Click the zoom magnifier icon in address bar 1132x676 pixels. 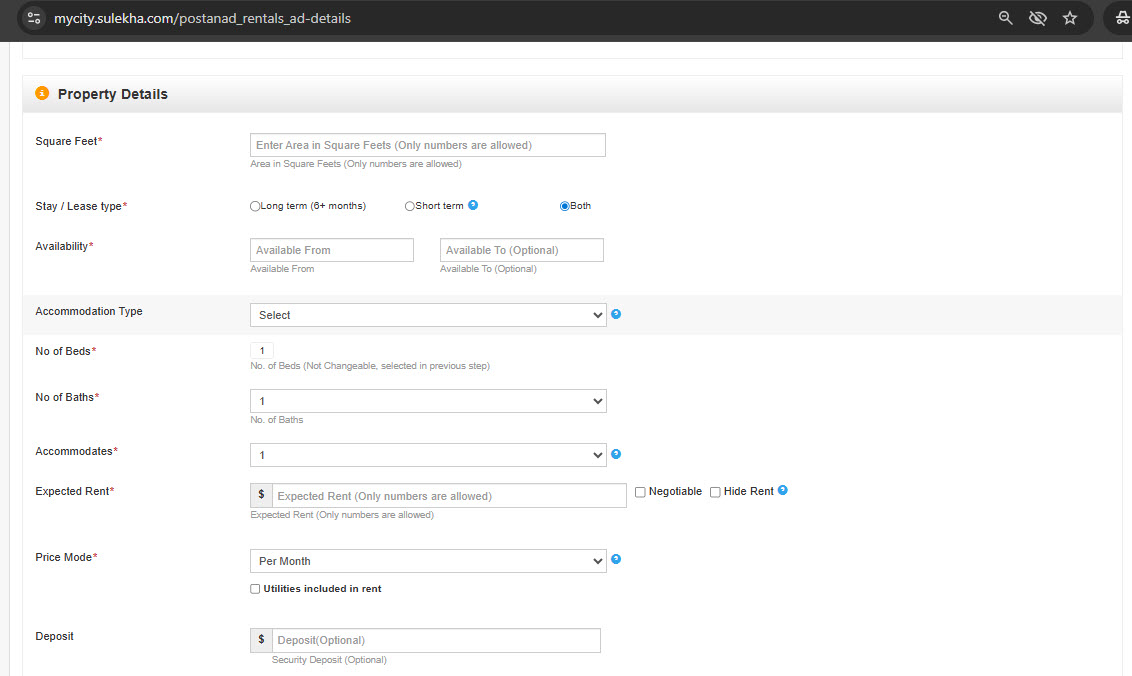tap(1006, 18)
